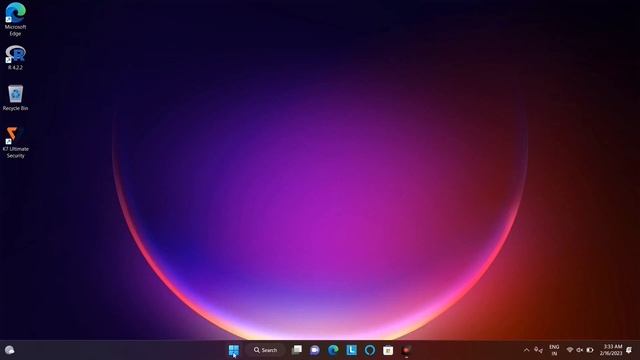Open the Windows Start menu
Screen dimensions: 640x360
click(x=233, y=350)
